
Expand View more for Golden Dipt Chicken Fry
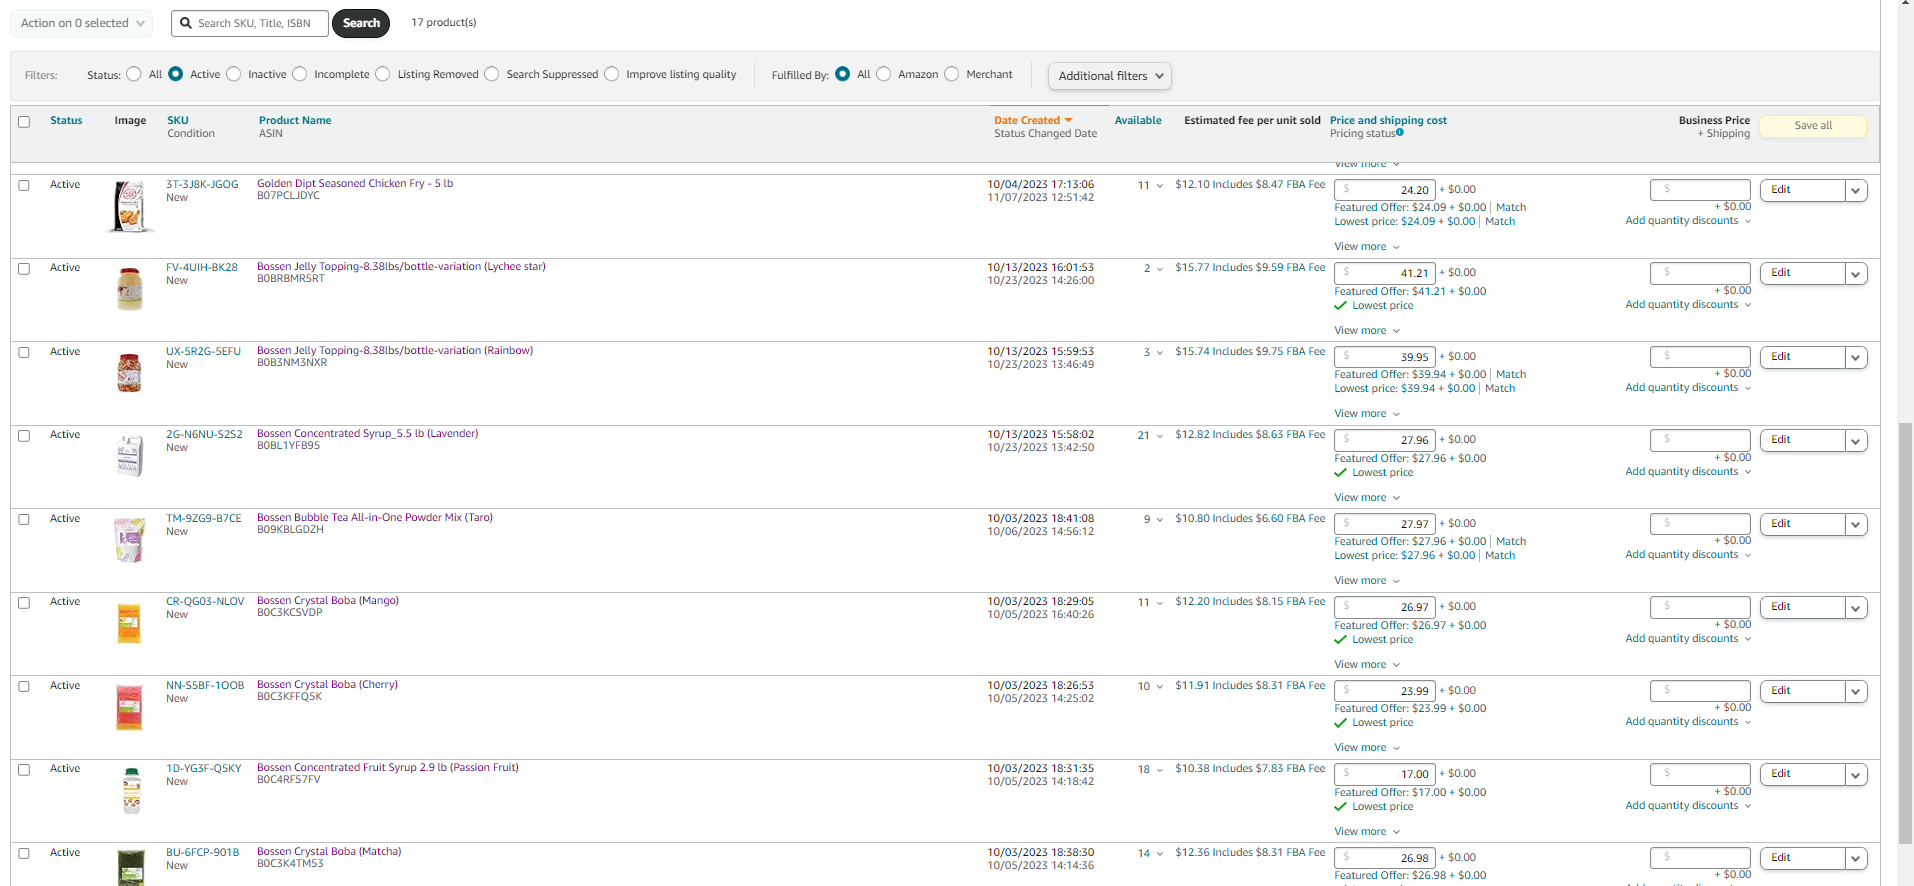[1367, 247]
